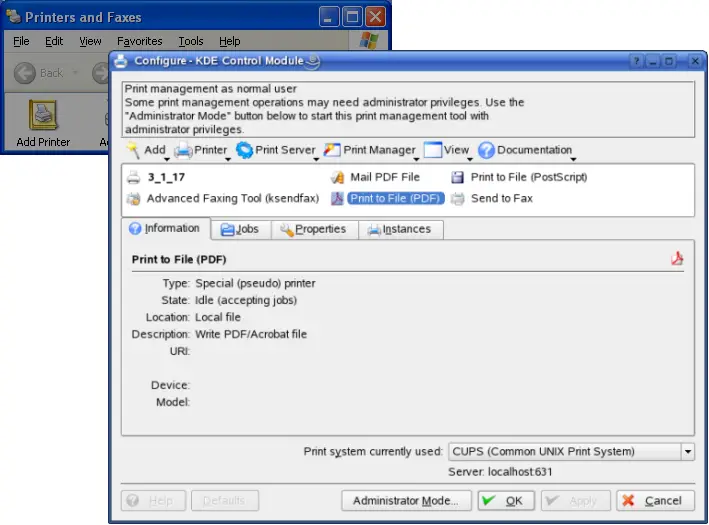Image resolution: width=709 pixels, height=525 pixels.
Task: Click the Administrator Mode button
Action: [405, 501]
